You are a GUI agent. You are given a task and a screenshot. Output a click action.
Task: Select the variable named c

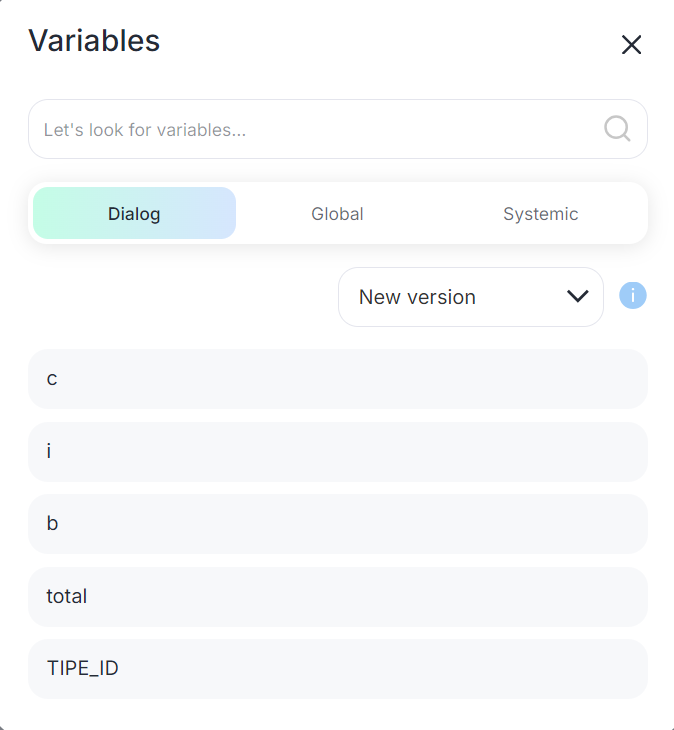(337, 379)
